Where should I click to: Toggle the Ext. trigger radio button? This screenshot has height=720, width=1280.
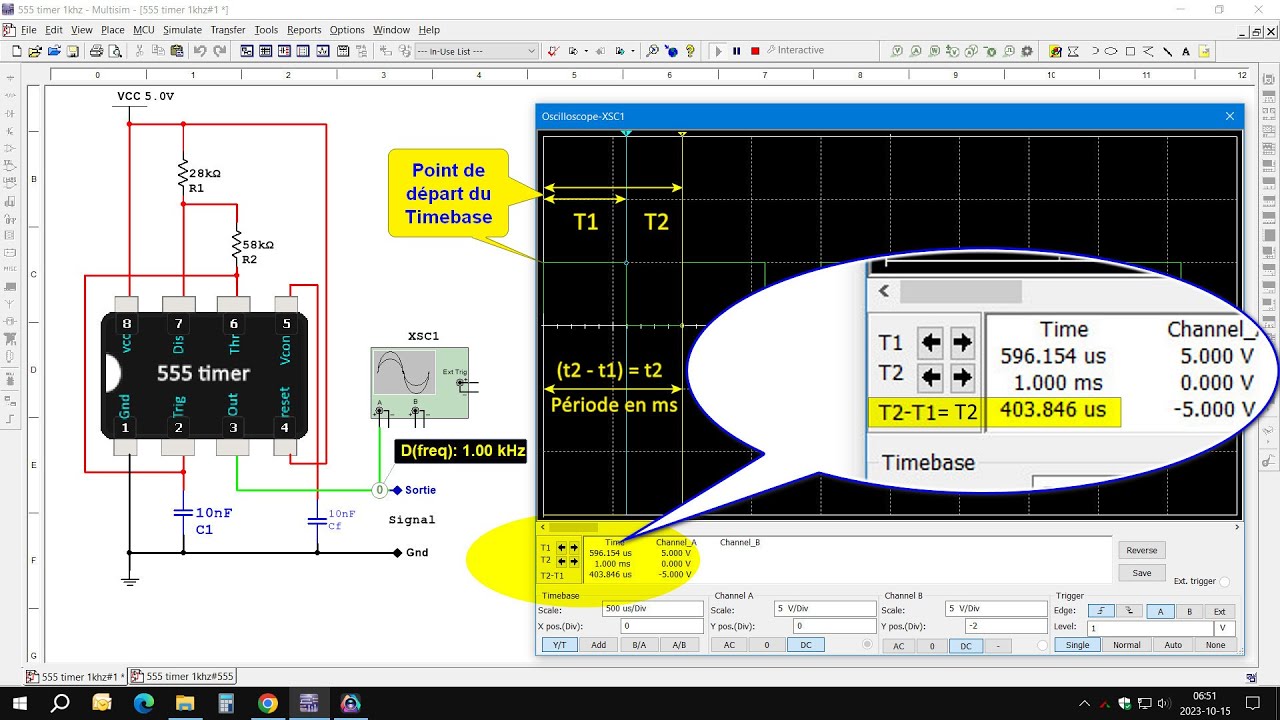click(1225, 581)
